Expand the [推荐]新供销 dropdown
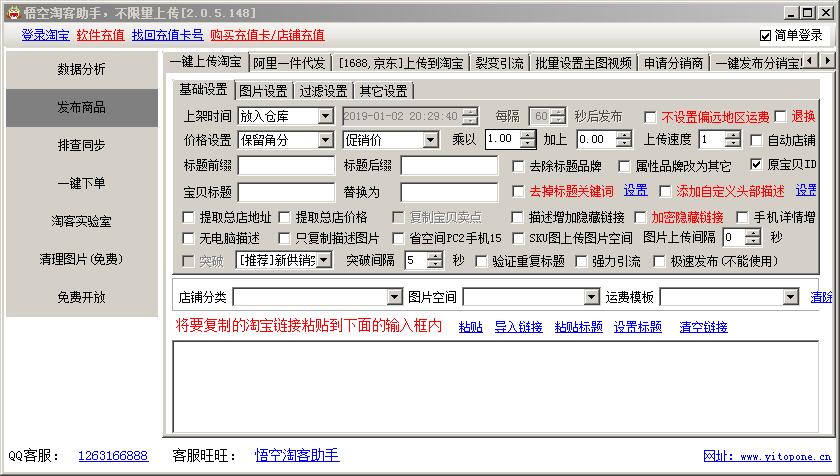Screen dimensions: 840x476 click(324, 261)
